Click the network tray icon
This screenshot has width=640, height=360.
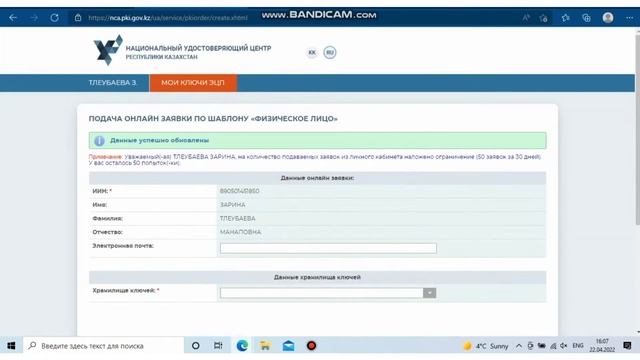click(x=553, y=346)
